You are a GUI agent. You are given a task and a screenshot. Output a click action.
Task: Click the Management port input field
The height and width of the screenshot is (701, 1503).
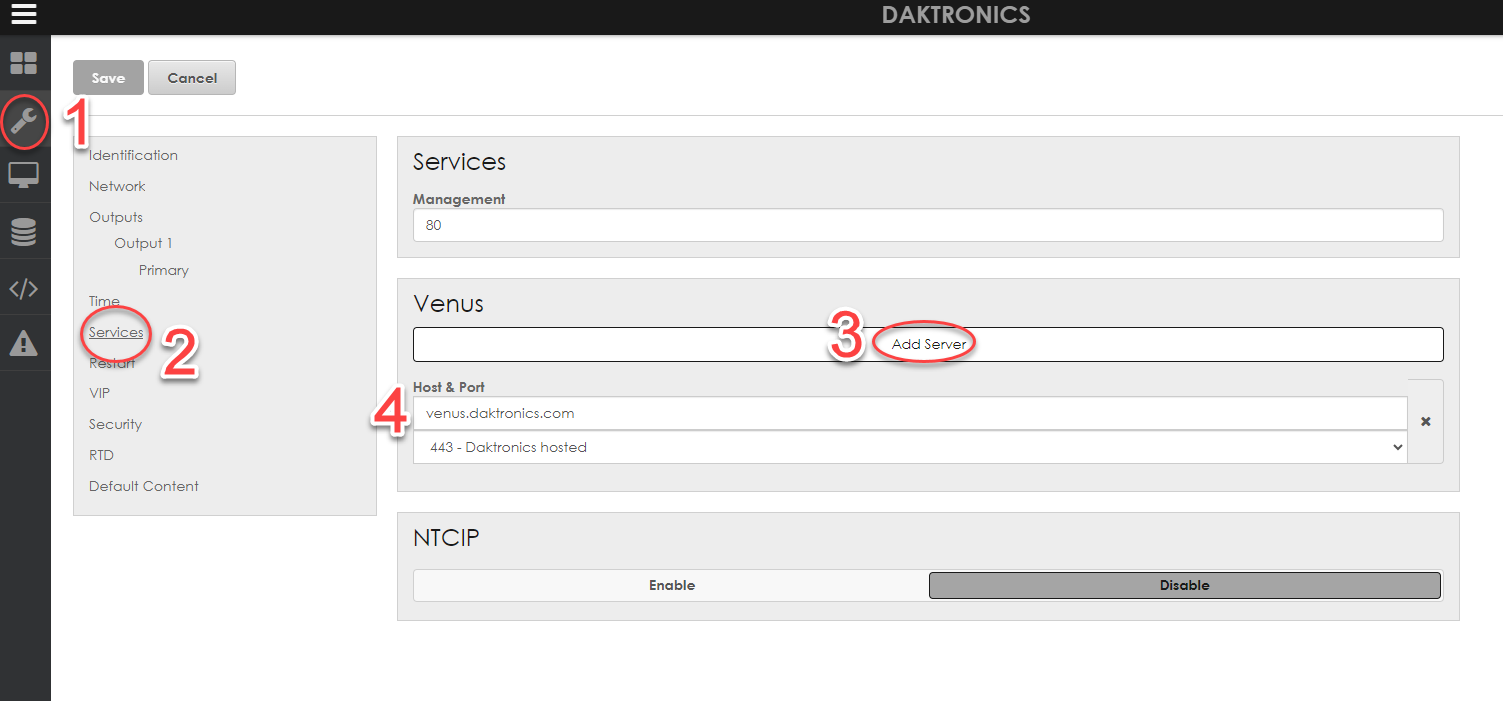(x=927, y=225)
